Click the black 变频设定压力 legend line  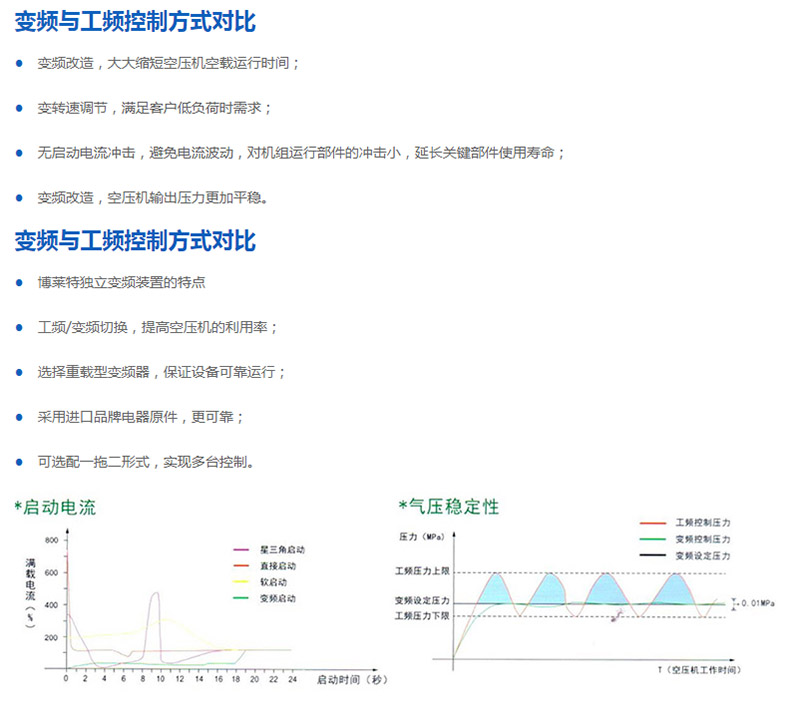(x=652, y=554)
